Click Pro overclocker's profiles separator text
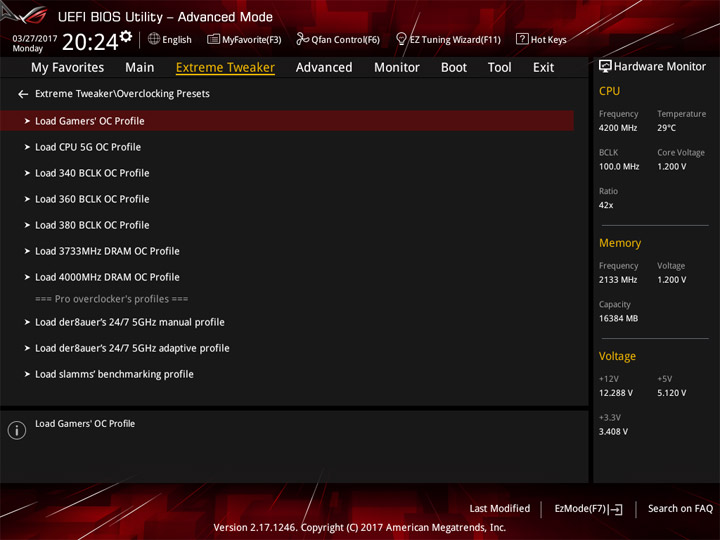The image size is (720, 540). [x=112, y=299]
